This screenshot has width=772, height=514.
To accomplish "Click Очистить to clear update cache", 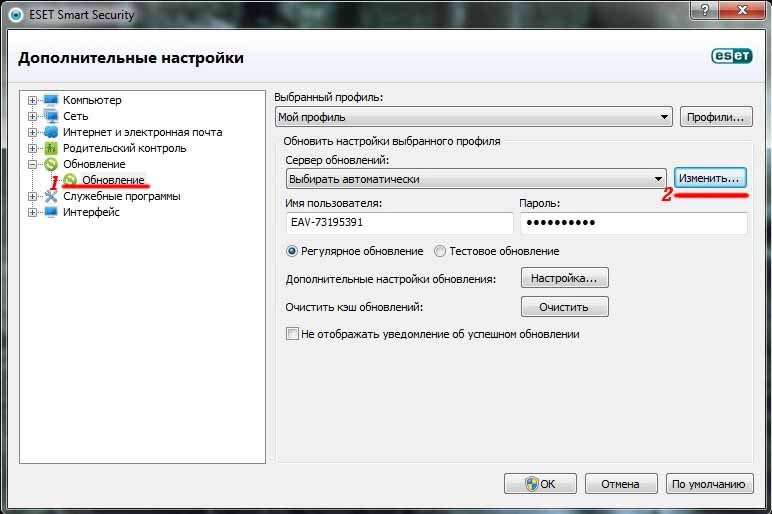I will click(x=564, y=307).
